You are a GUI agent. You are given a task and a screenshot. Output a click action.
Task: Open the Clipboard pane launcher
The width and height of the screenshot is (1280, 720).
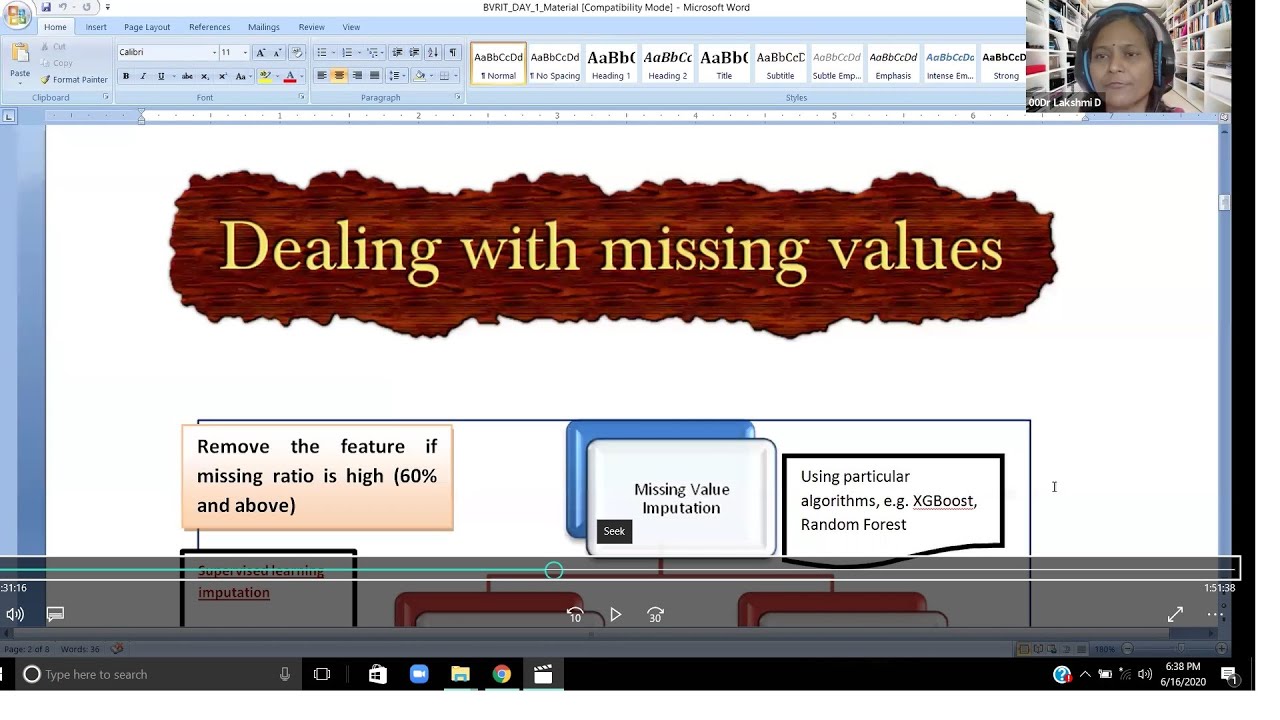tap(105, 97)
